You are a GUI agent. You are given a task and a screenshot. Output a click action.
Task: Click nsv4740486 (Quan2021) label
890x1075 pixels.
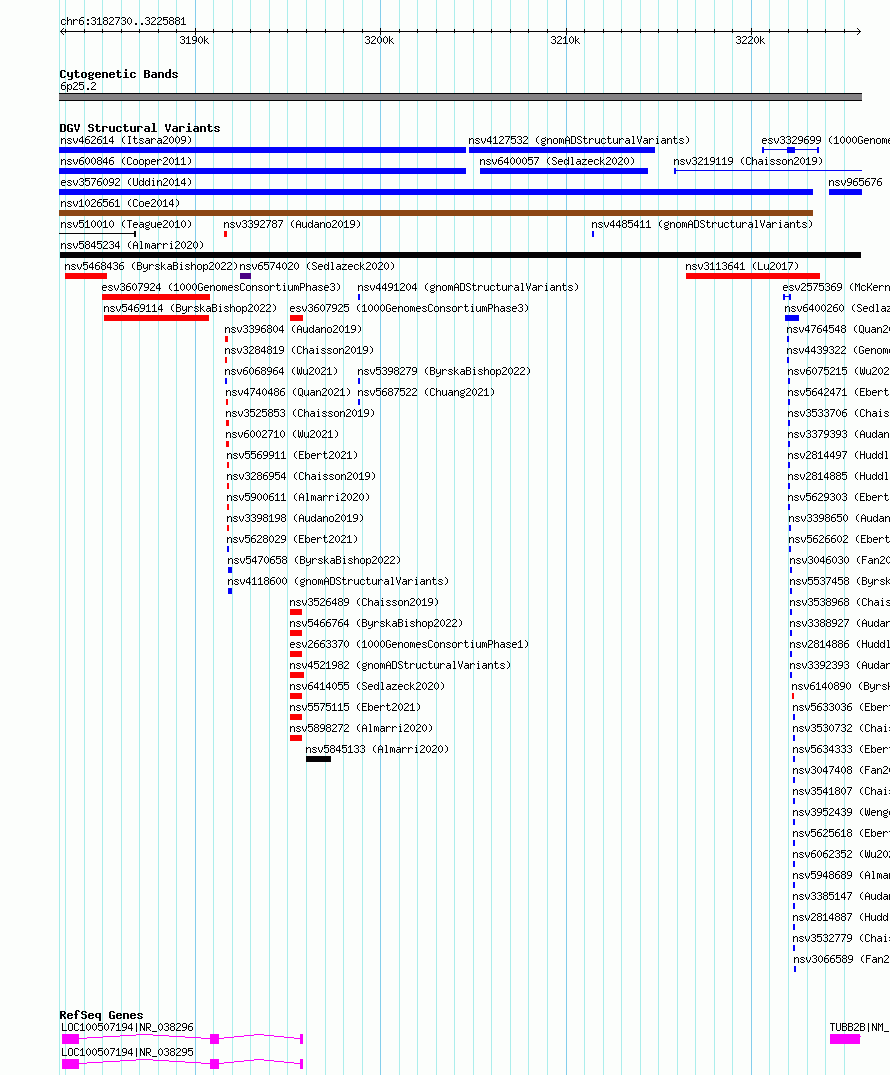pos(289,392)
